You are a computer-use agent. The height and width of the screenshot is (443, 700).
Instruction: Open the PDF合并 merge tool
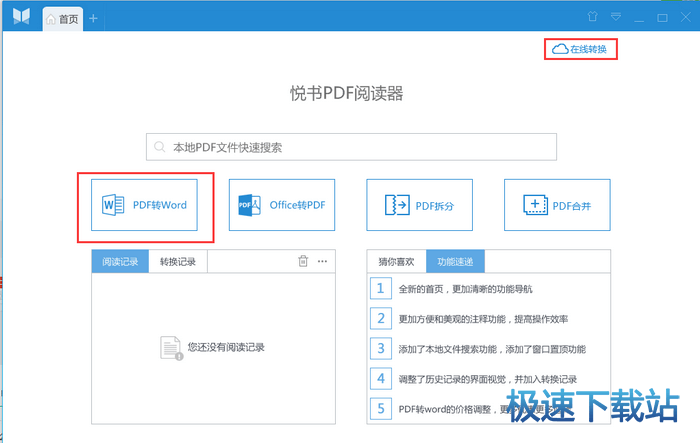pos(557,205)
